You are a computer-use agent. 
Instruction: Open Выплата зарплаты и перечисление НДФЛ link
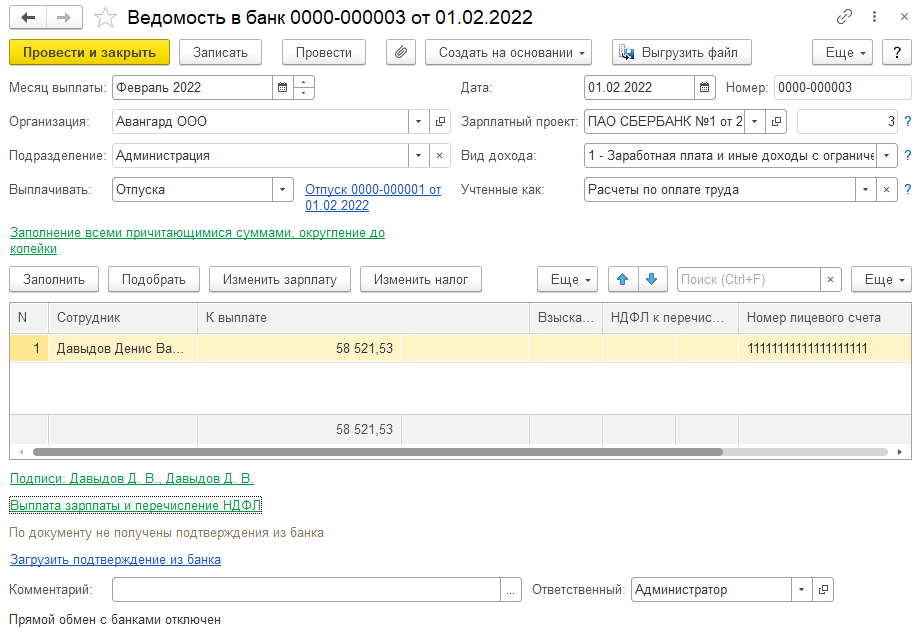pyautogui.click(x=136, y=505)
